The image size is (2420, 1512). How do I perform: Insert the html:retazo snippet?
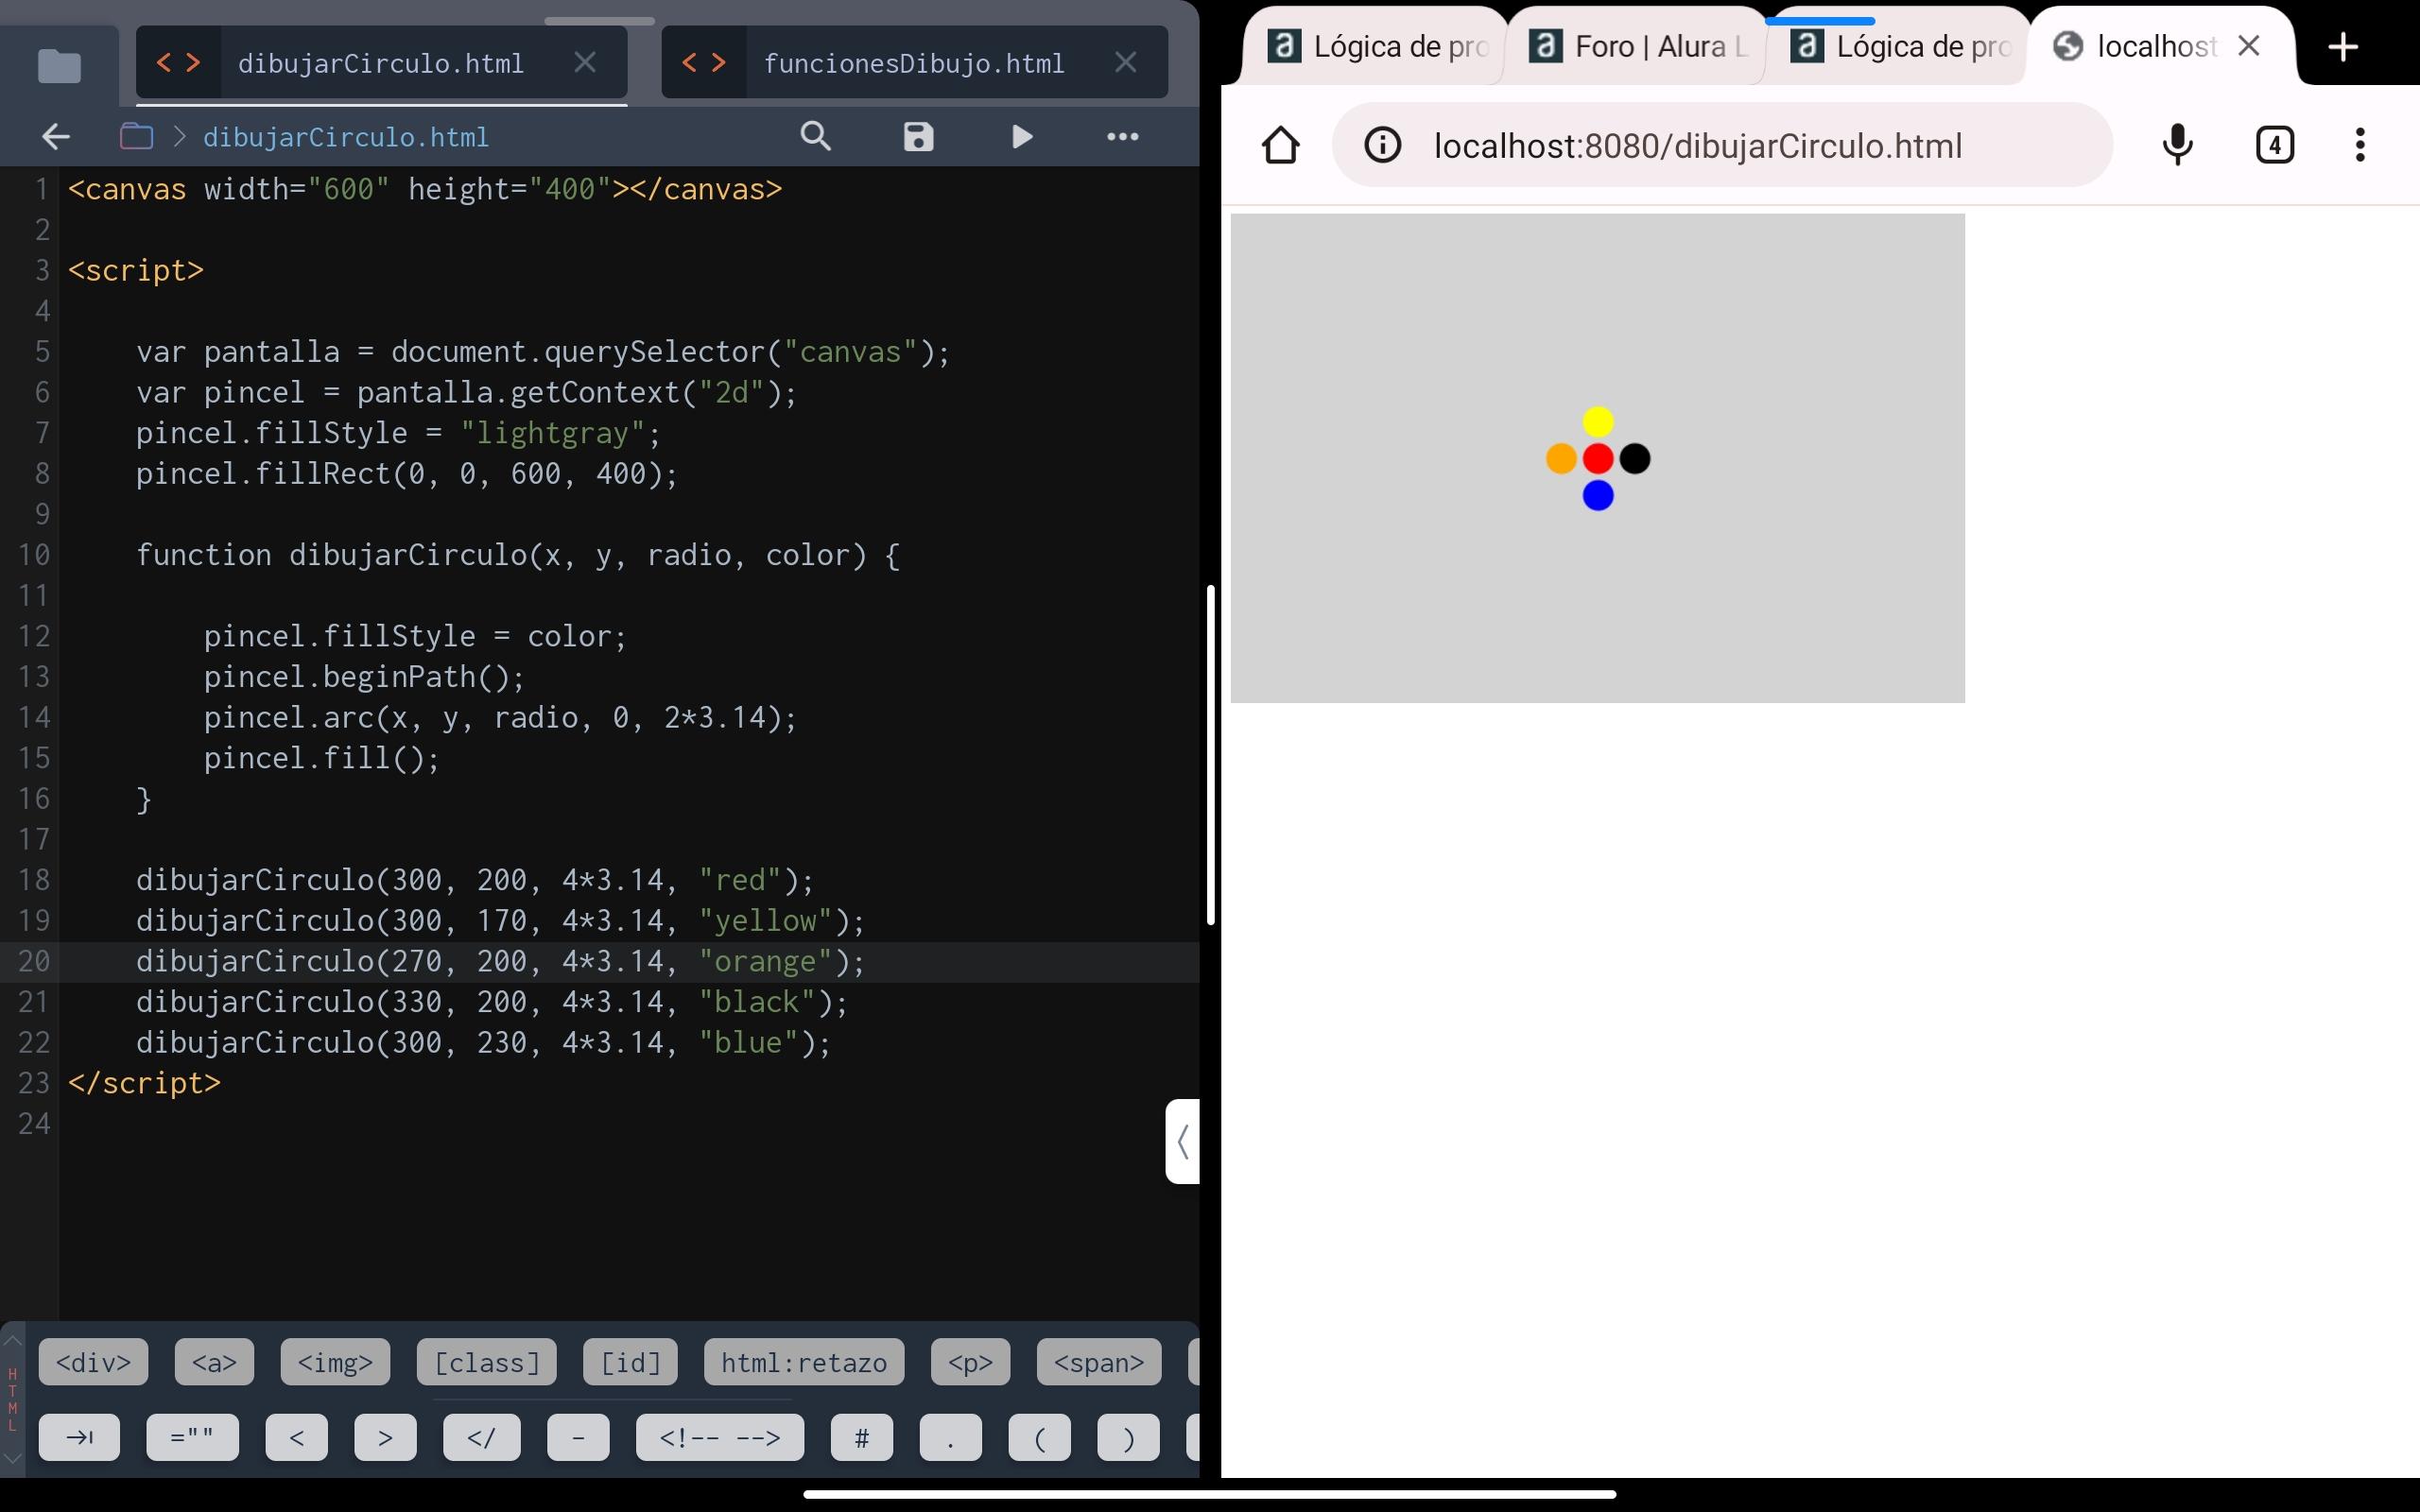(804, 1362)
